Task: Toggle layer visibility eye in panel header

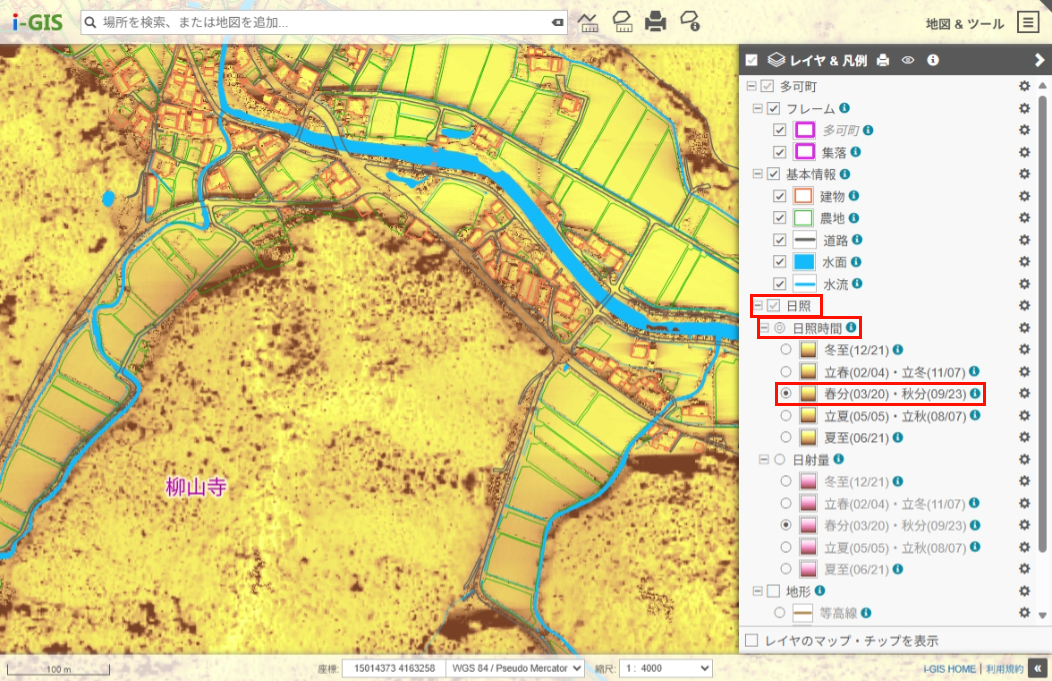Action: [x=908, y=60]
